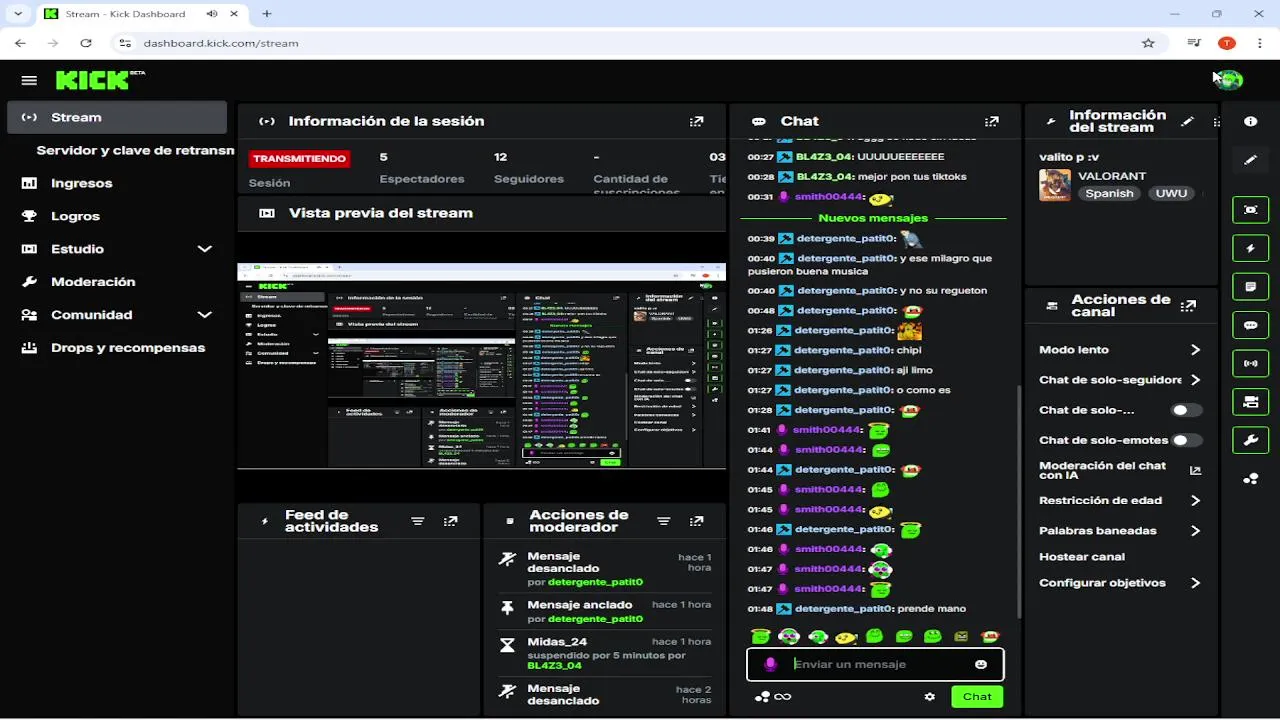The height and width of the screenshot is (720, 1280).
Task: Click the Spanish language tag
Action: pos(1110,193)
